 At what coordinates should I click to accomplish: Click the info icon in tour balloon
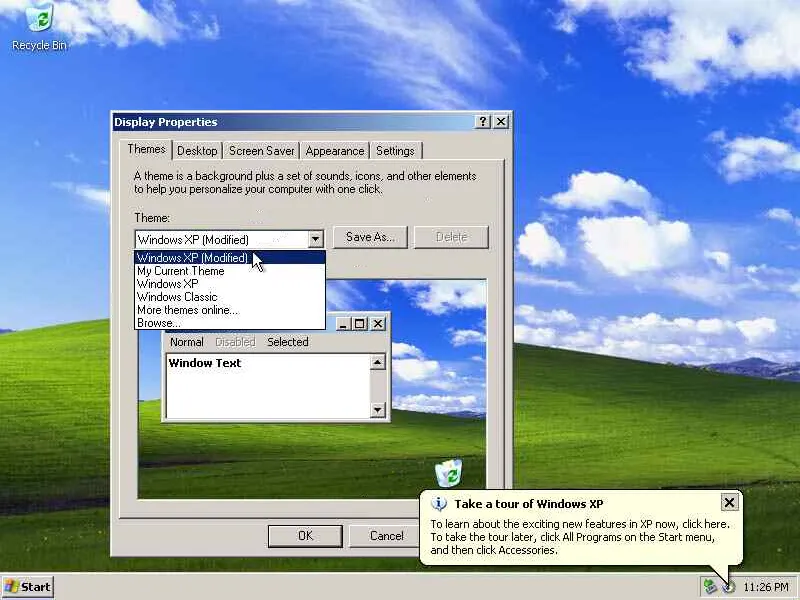coord(439,504)
